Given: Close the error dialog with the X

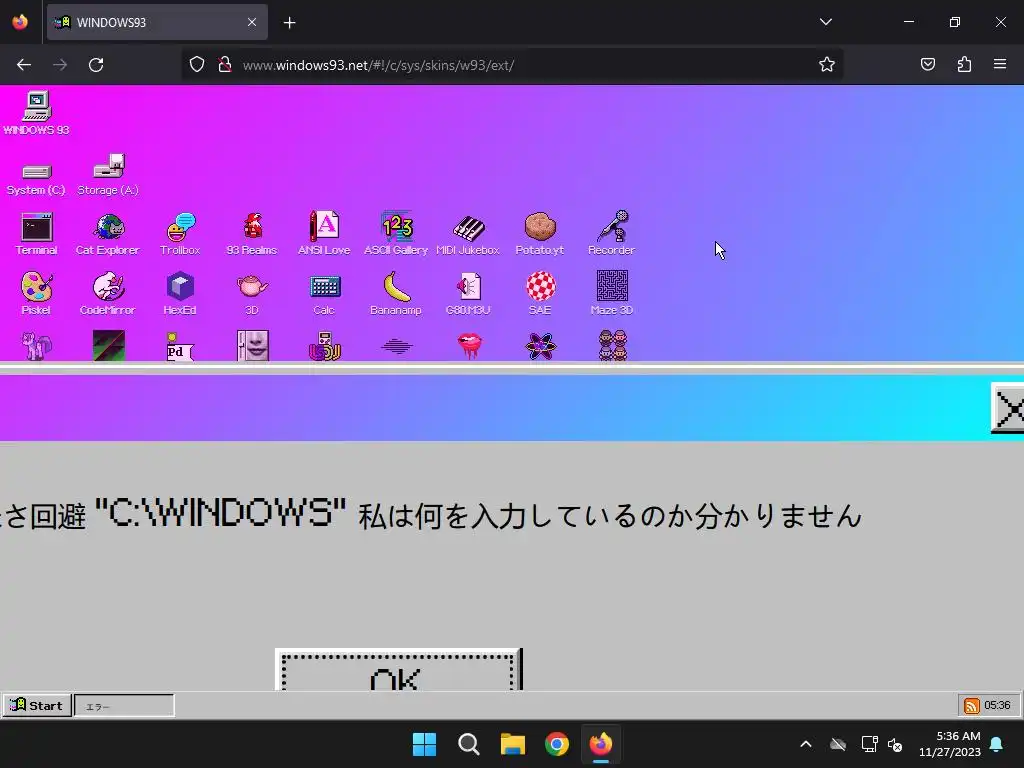Looking at the screenshot, I should point(1008,409).
